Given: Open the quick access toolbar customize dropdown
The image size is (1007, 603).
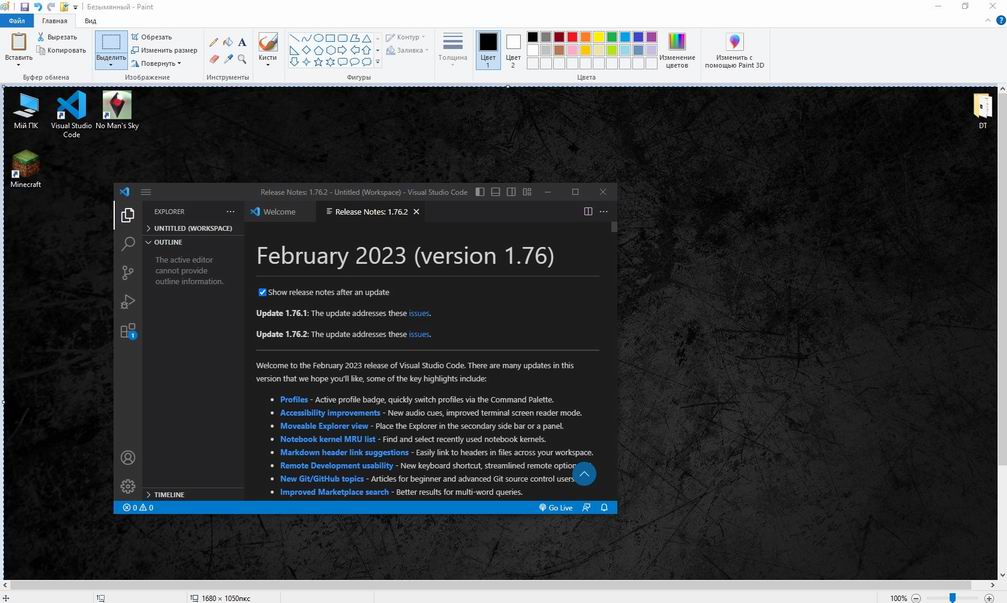Looking at the screenshot, I should point(76,7).
